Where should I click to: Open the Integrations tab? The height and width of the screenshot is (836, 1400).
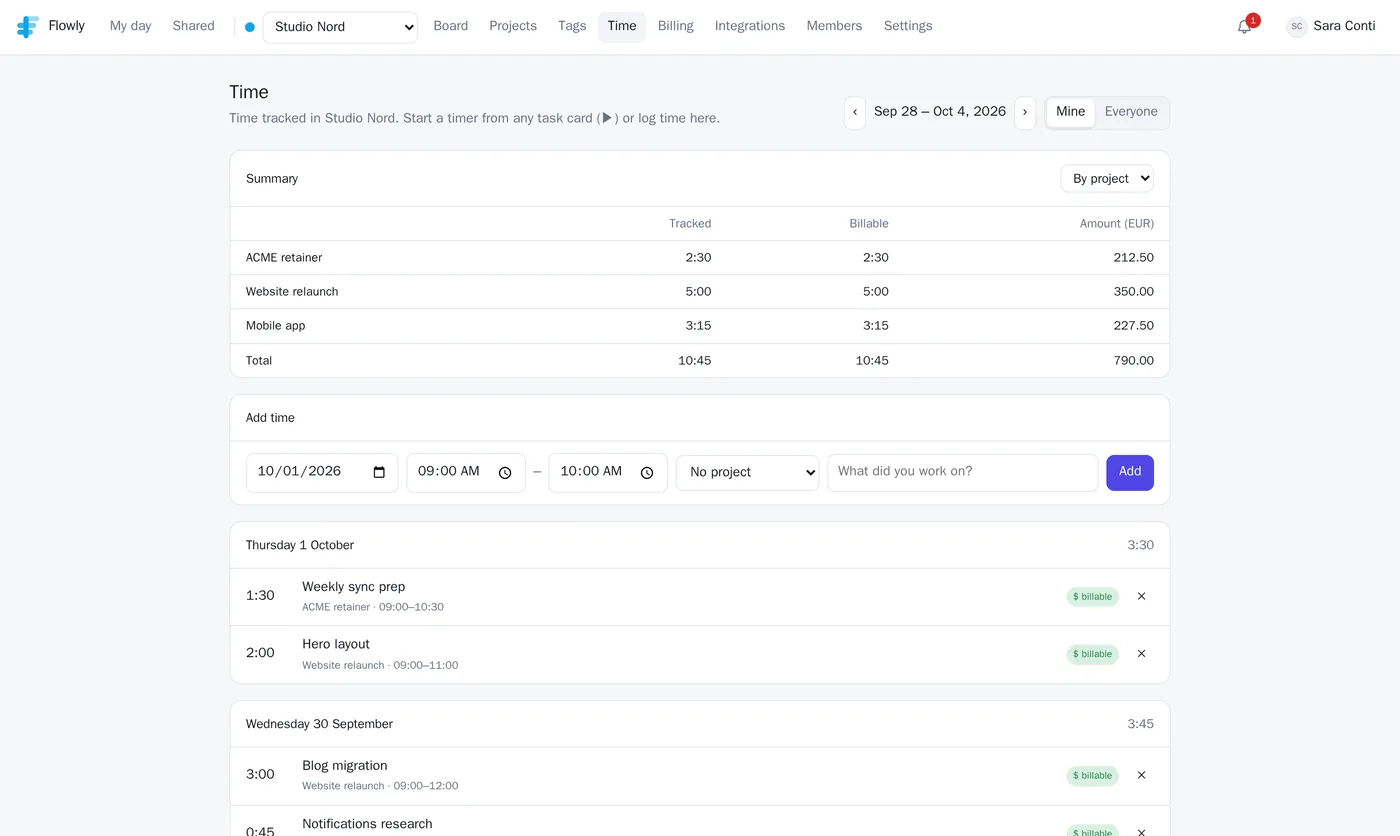pyautogui.click(x=750, y=27)
